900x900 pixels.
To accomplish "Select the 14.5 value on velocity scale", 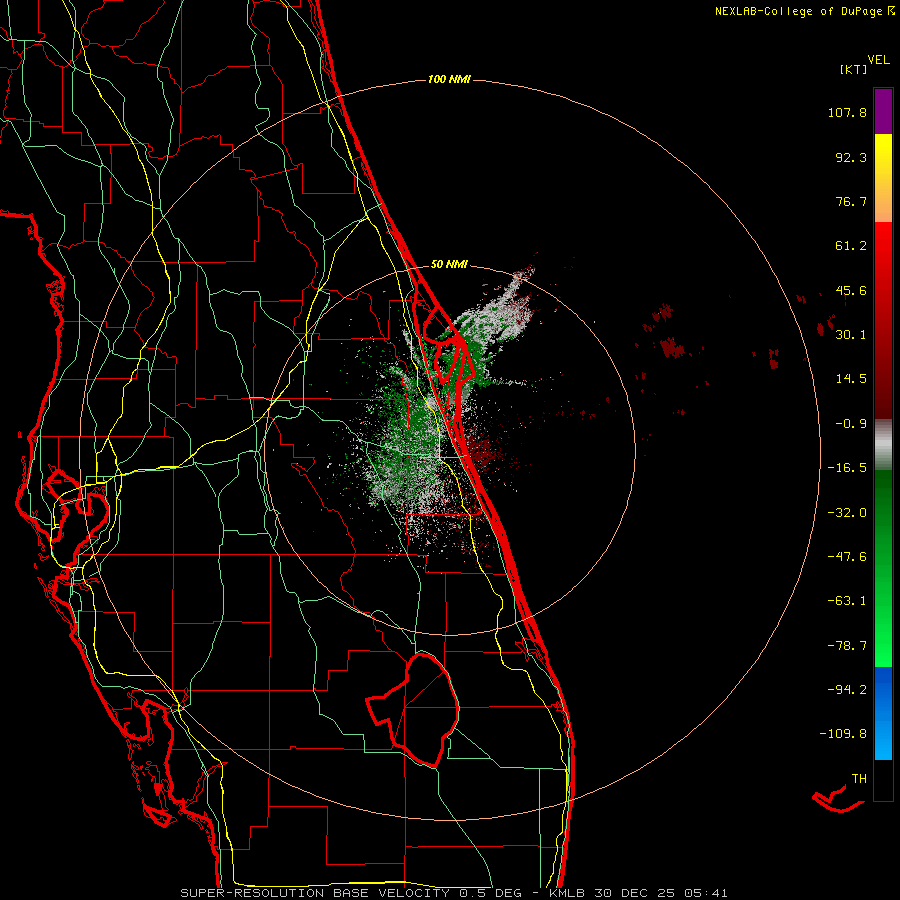I will [851, 379].
